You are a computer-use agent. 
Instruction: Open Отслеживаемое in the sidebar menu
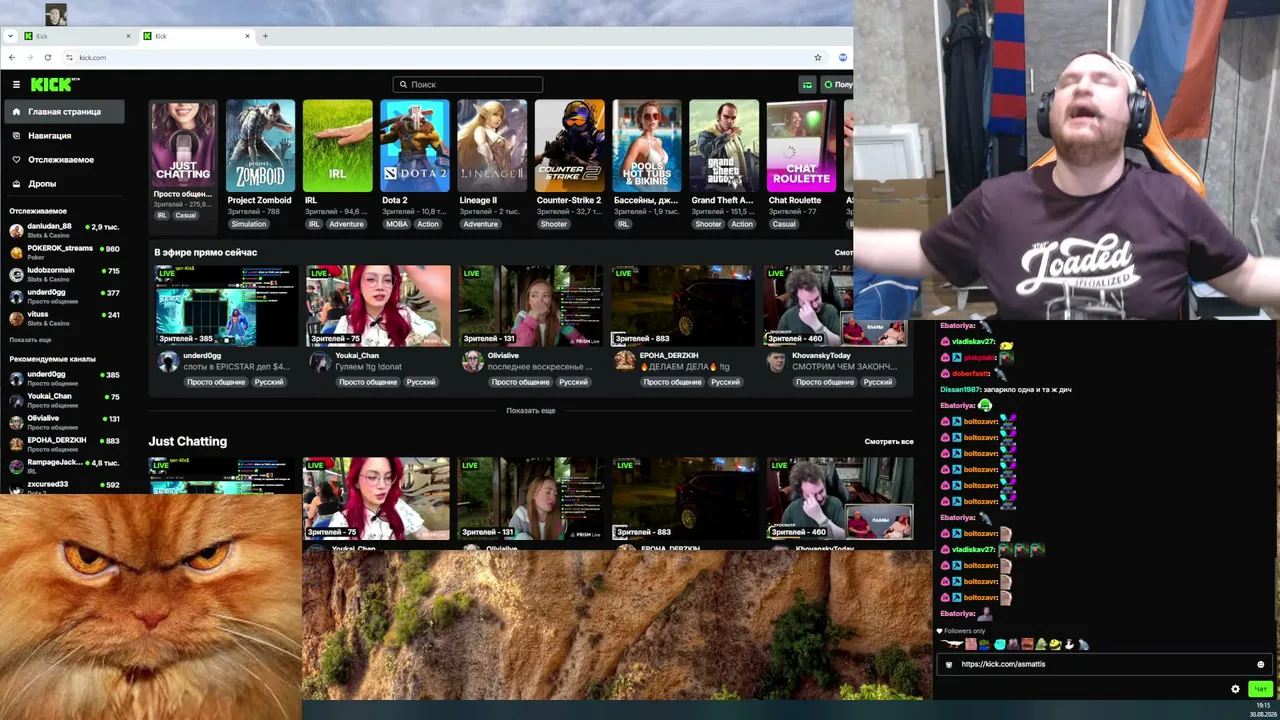tap(65, 160)
